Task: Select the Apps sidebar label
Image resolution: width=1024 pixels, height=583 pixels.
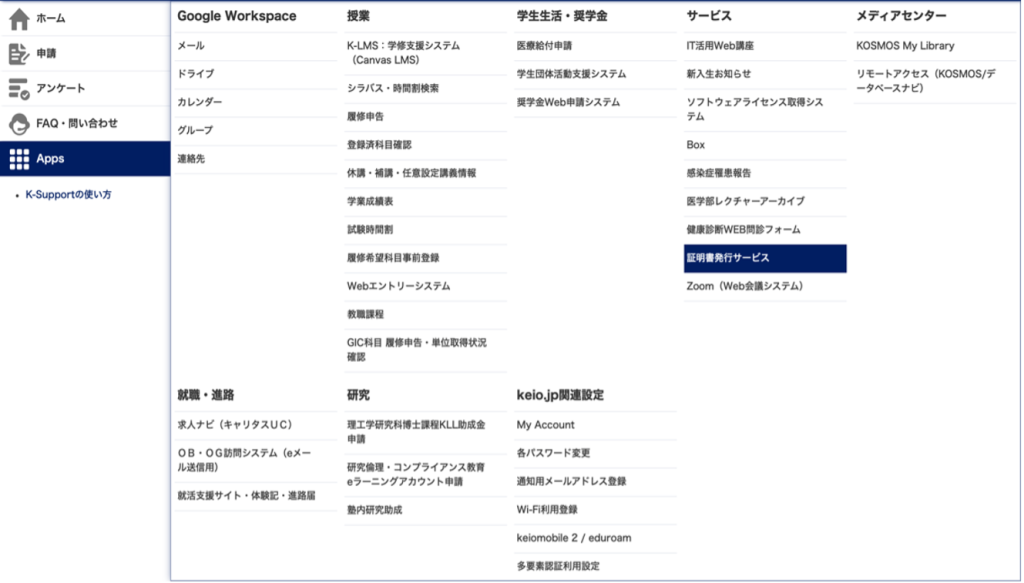Action: point(50,159)
